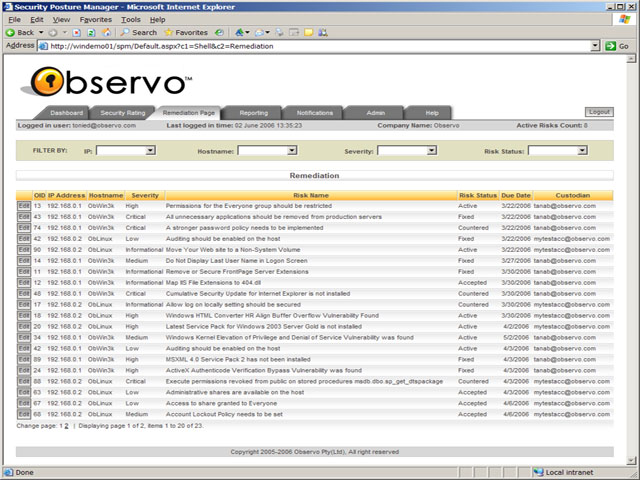Click the Forward arrow toolbar icon
The width and height of the screenshot is (640, 480).
point(53,33)
